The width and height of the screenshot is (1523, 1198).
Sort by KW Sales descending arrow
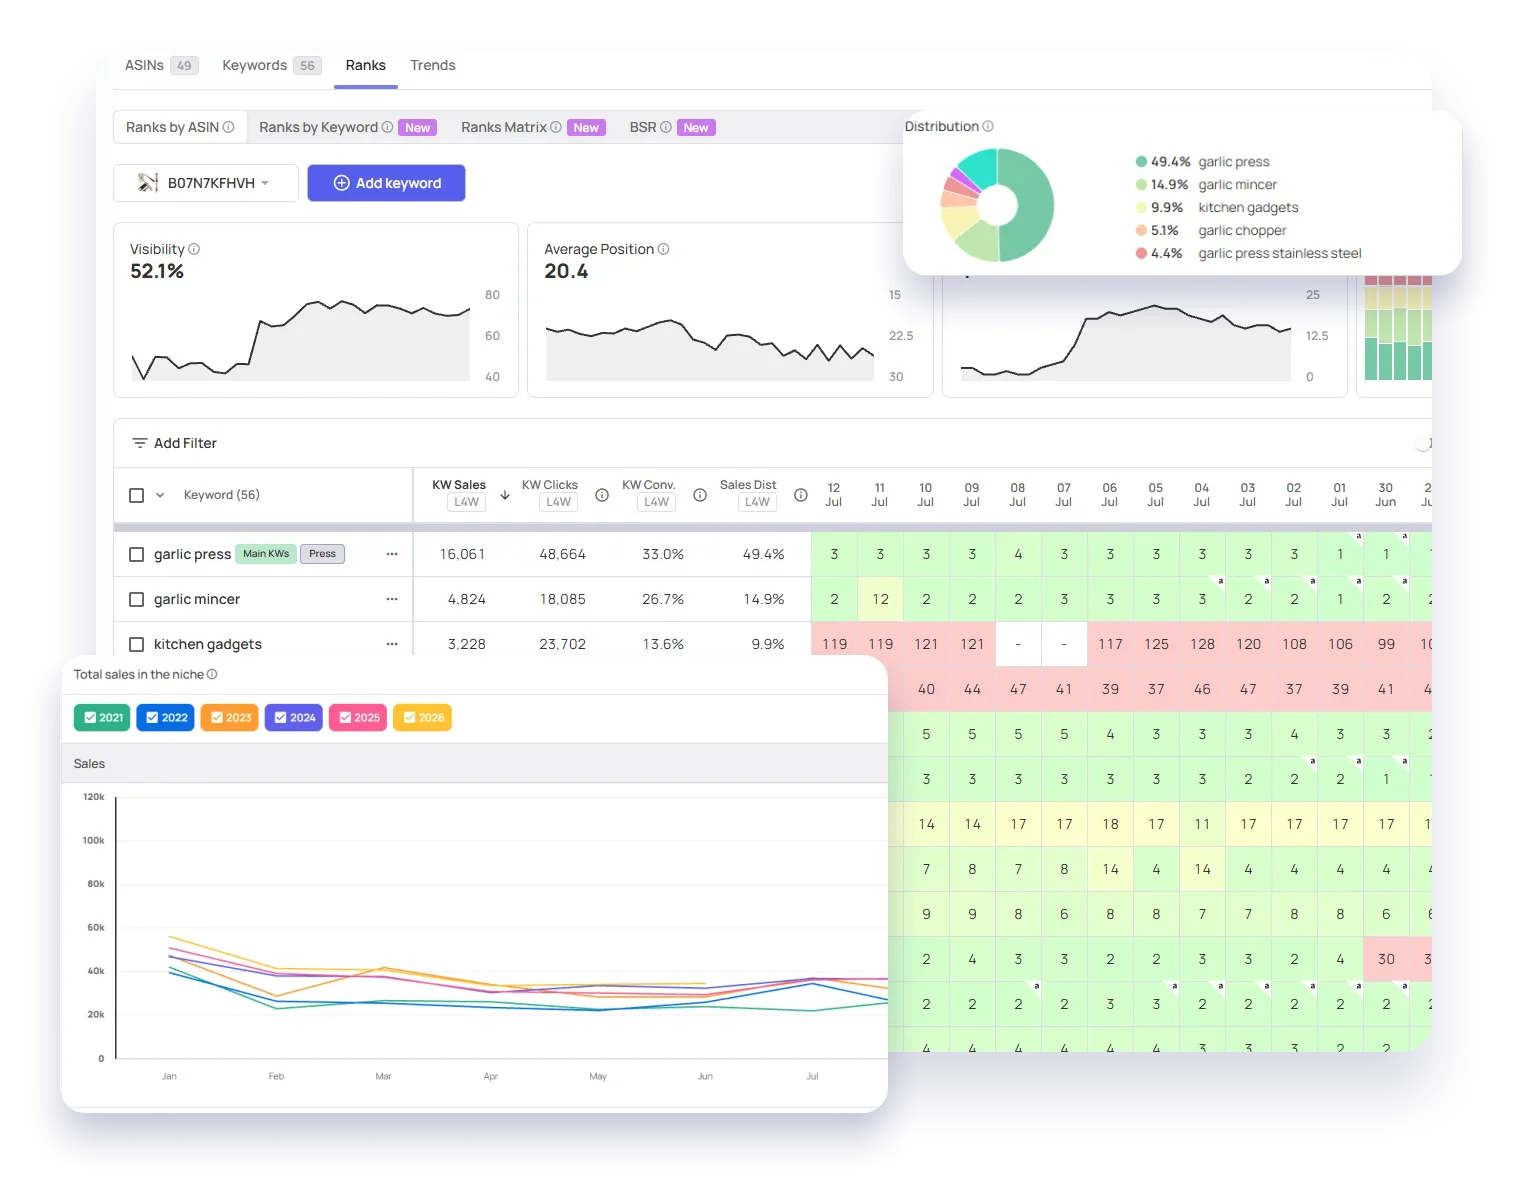tap(505, 495)
